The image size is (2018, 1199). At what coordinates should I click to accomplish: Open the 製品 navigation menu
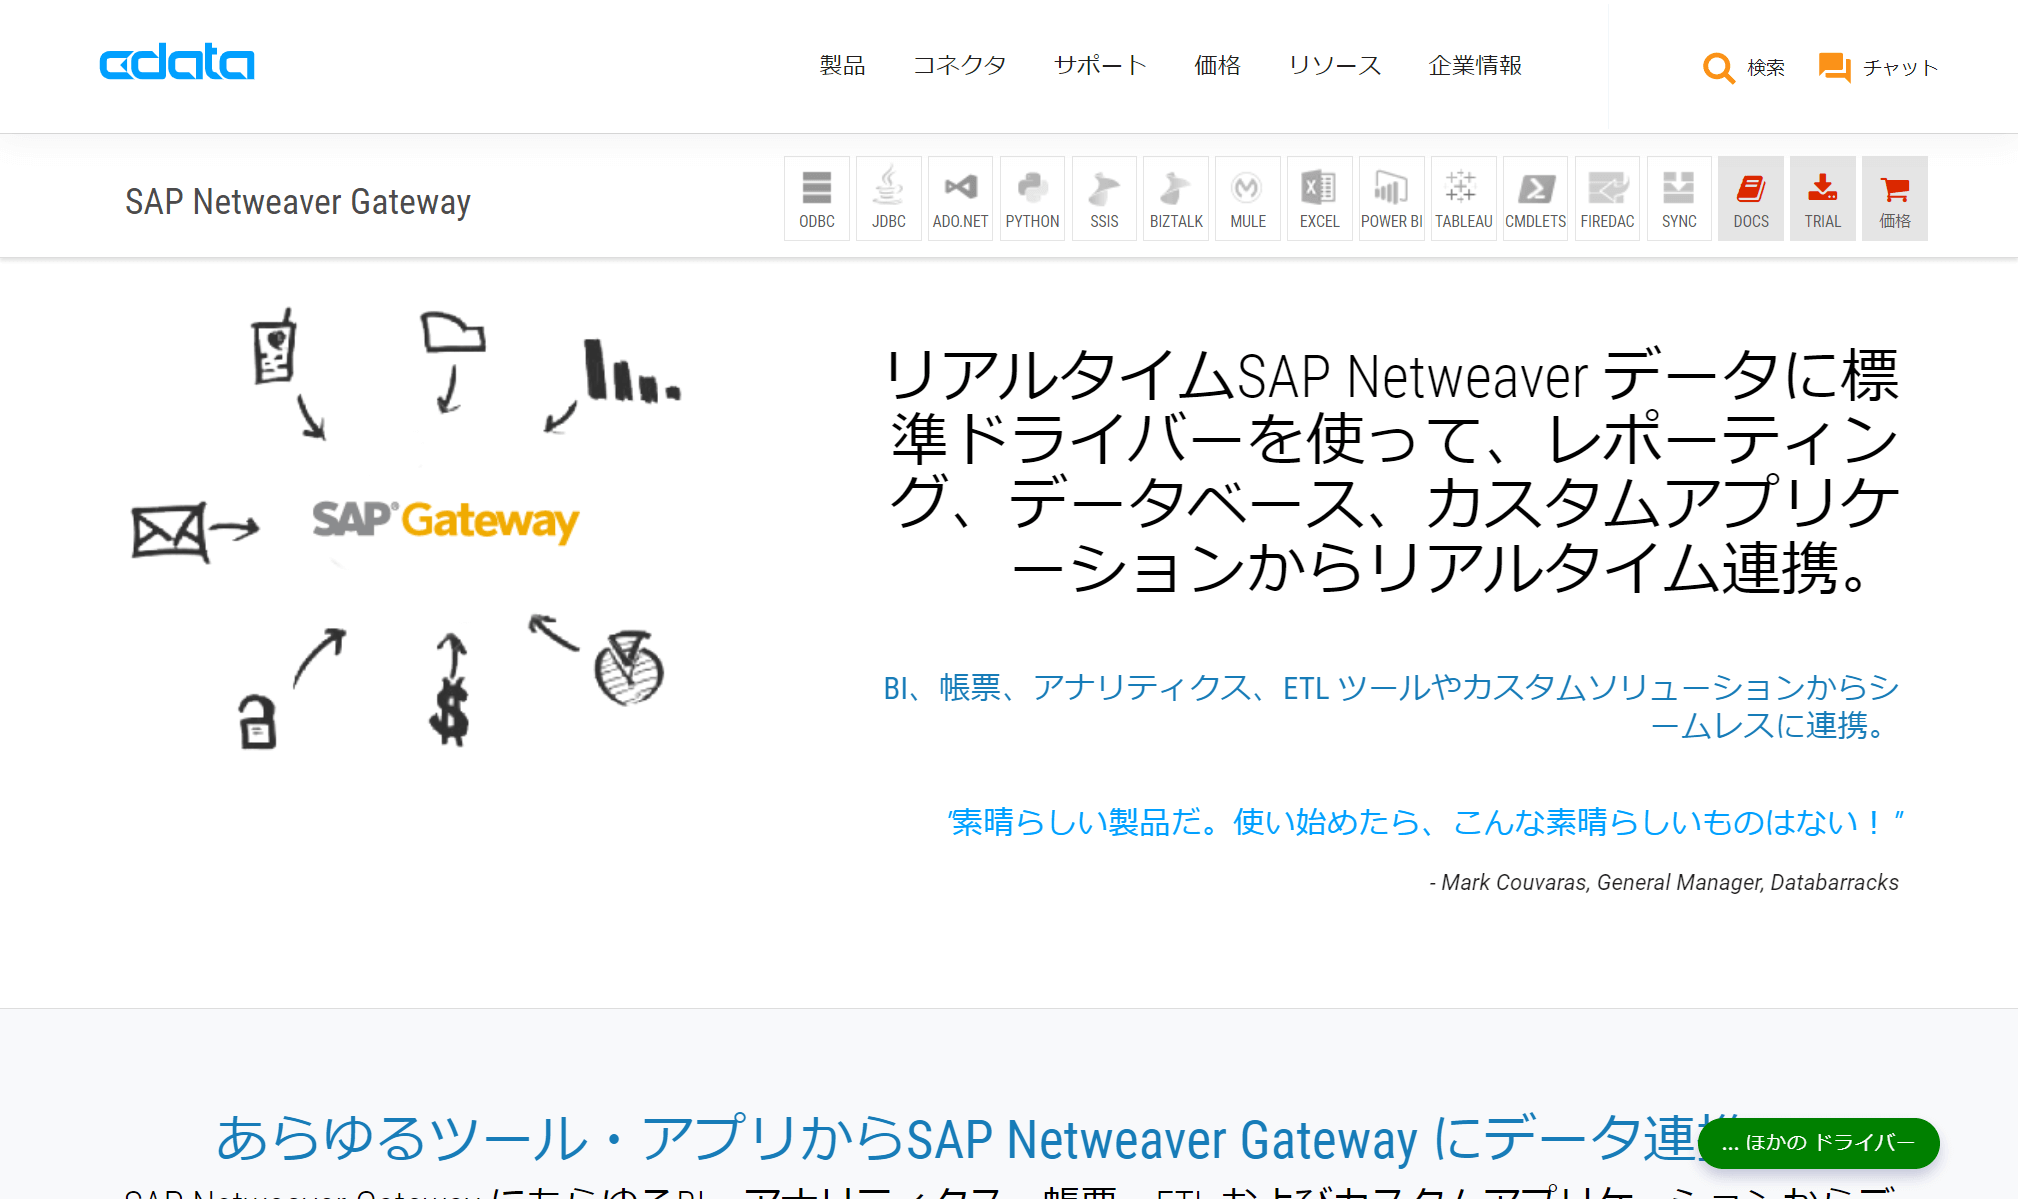842,66
